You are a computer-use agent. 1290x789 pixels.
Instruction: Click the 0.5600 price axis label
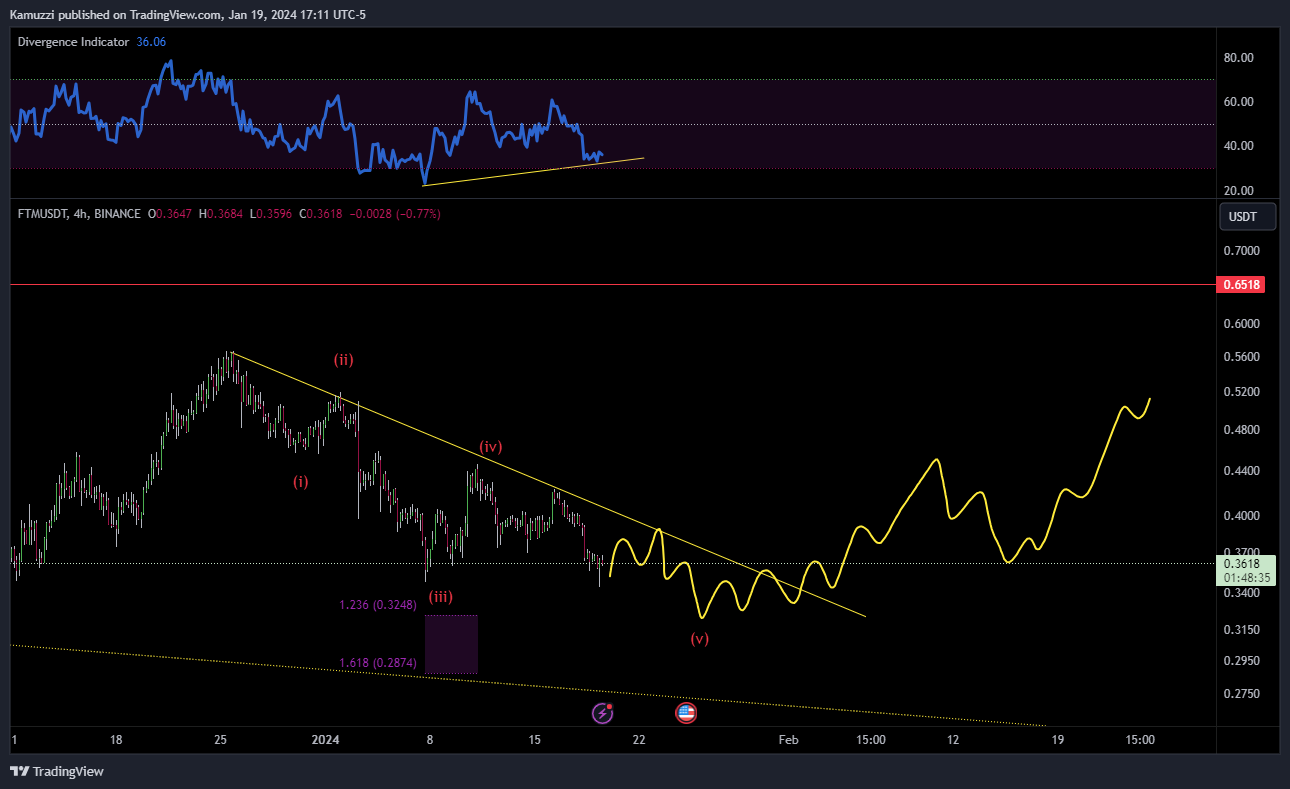point(1241,357)
